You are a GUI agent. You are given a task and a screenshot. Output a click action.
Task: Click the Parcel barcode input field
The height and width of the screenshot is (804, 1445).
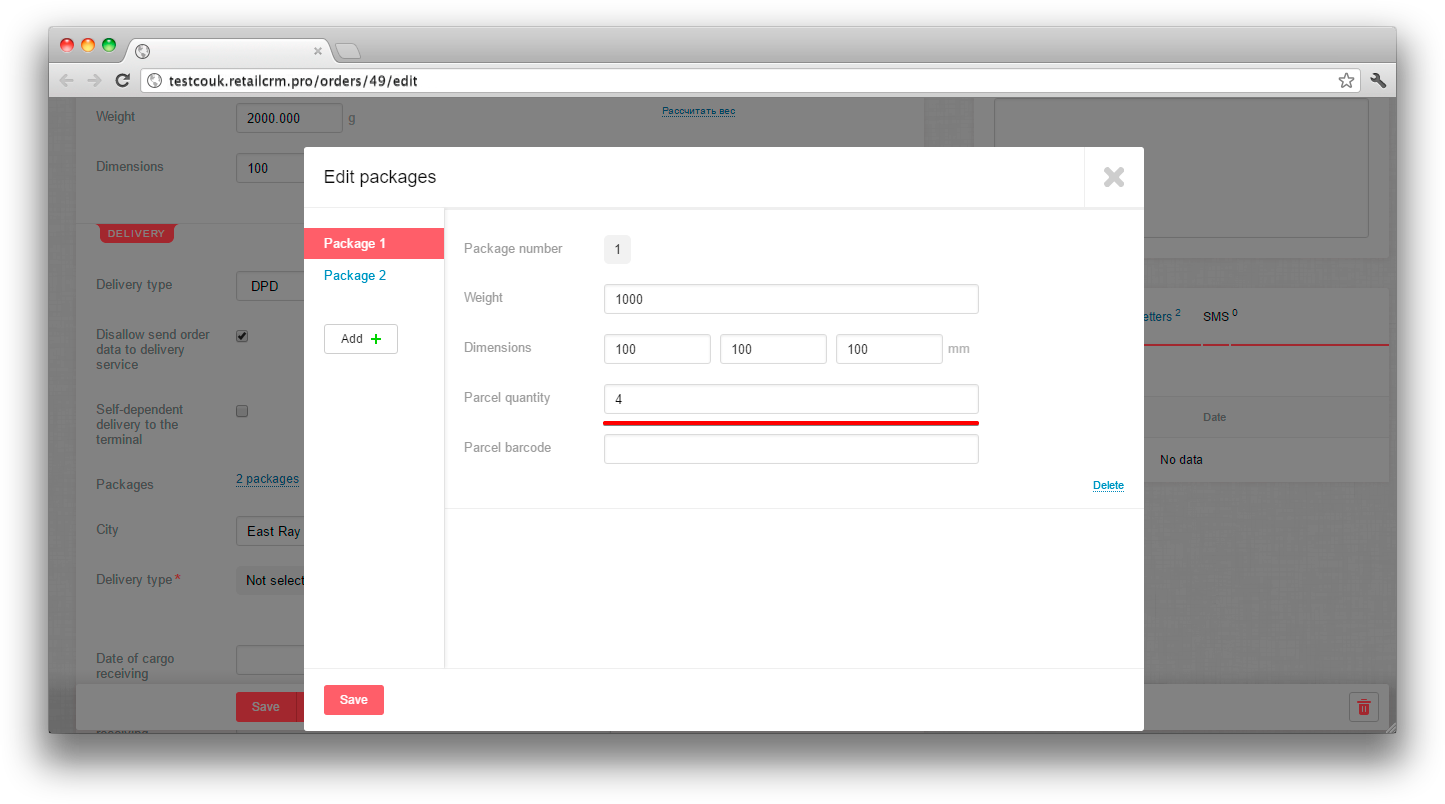click(790, 449)
